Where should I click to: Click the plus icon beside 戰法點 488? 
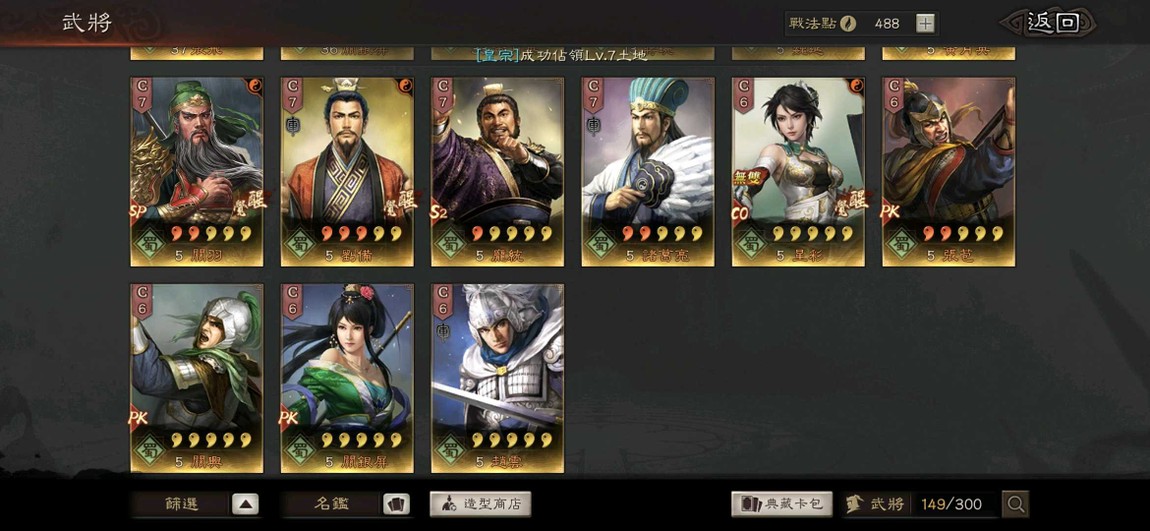926,23
